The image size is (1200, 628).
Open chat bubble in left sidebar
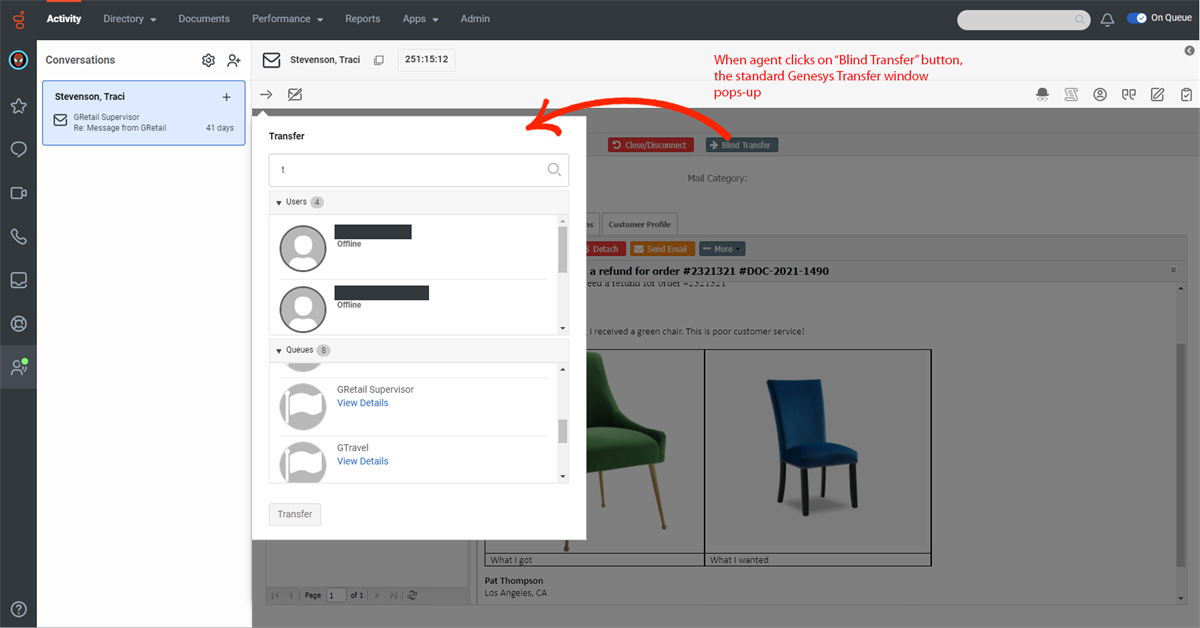pos(18,149)
